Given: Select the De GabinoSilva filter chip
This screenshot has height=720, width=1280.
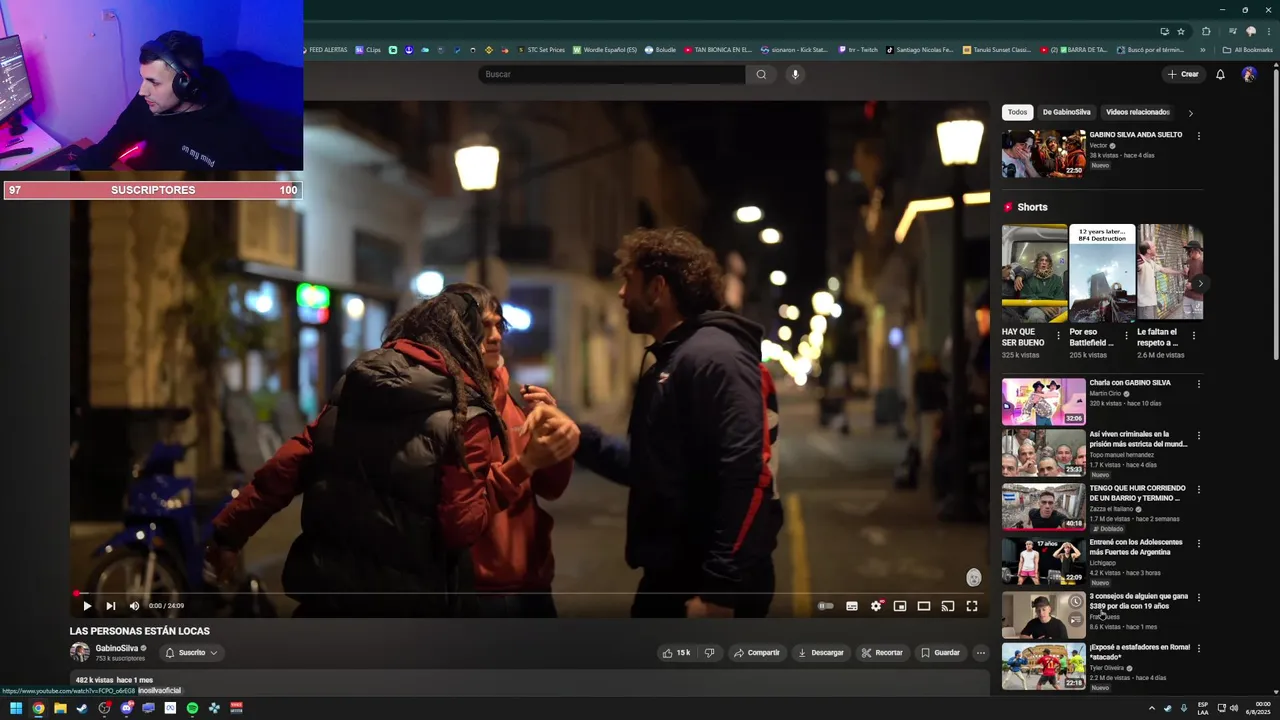Looking at the screenshot, I should (1066, 112).
